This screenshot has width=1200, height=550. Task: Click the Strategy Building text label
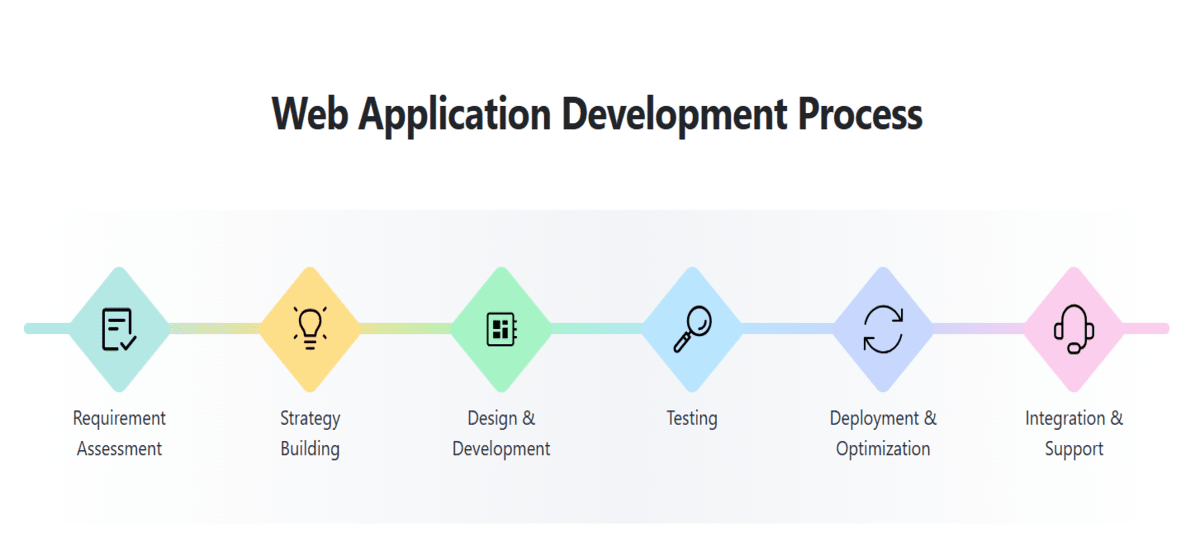click(x=310, y=433)
